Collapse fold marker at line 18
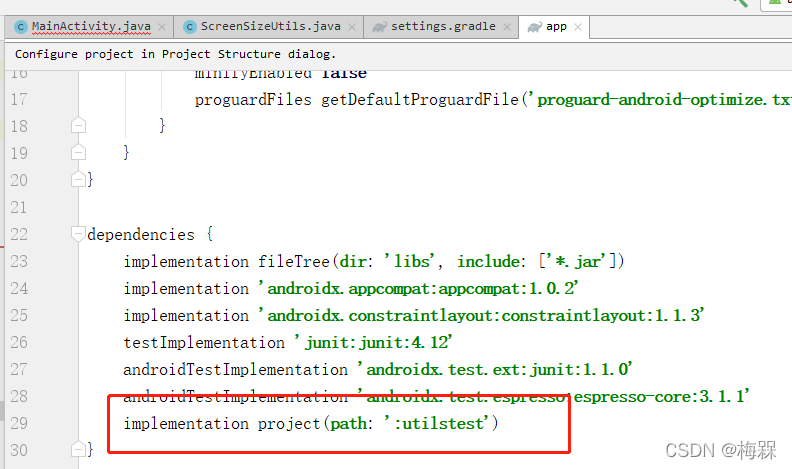 click(x=78, y=125)
